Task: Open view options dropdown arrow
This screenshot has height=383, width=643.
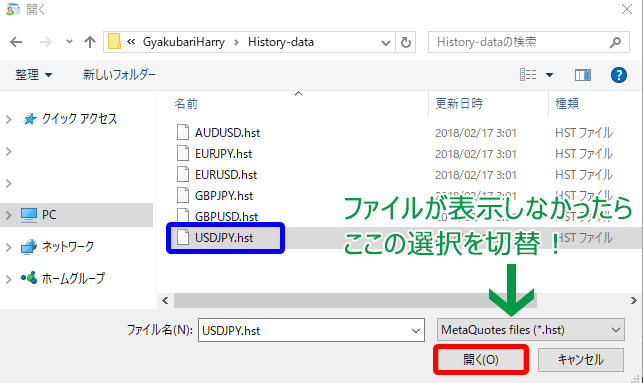Action: [x=550, y=75]
